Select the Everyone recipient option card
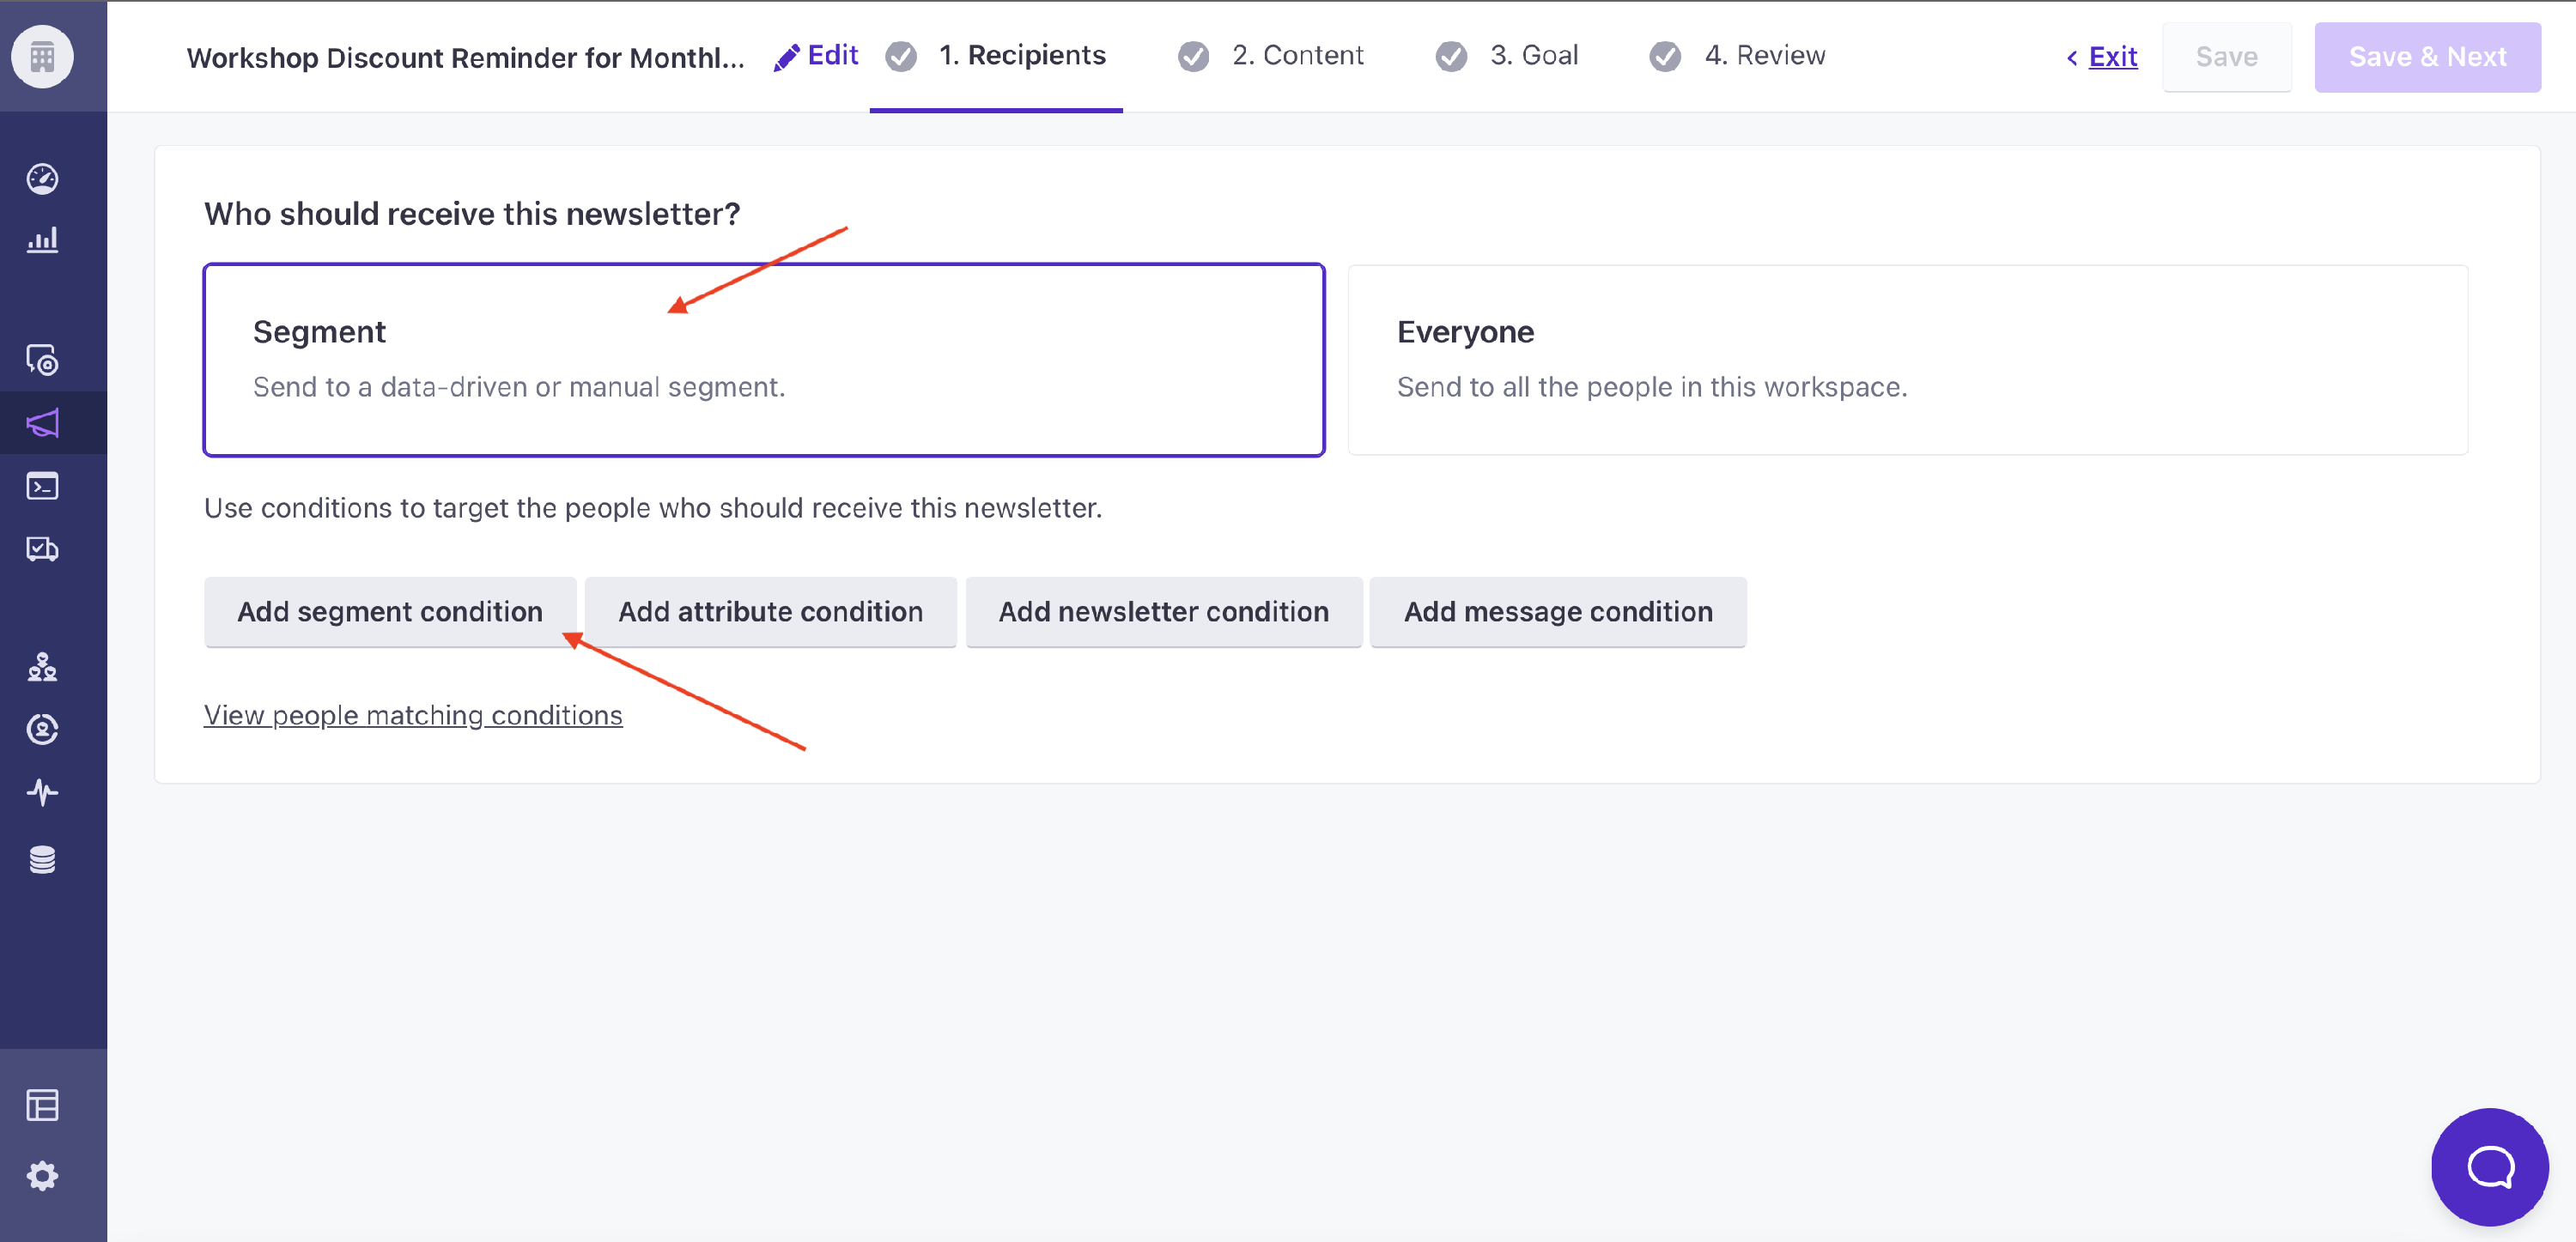This screenshot has height=1242, width=2576. [1908, 360]
